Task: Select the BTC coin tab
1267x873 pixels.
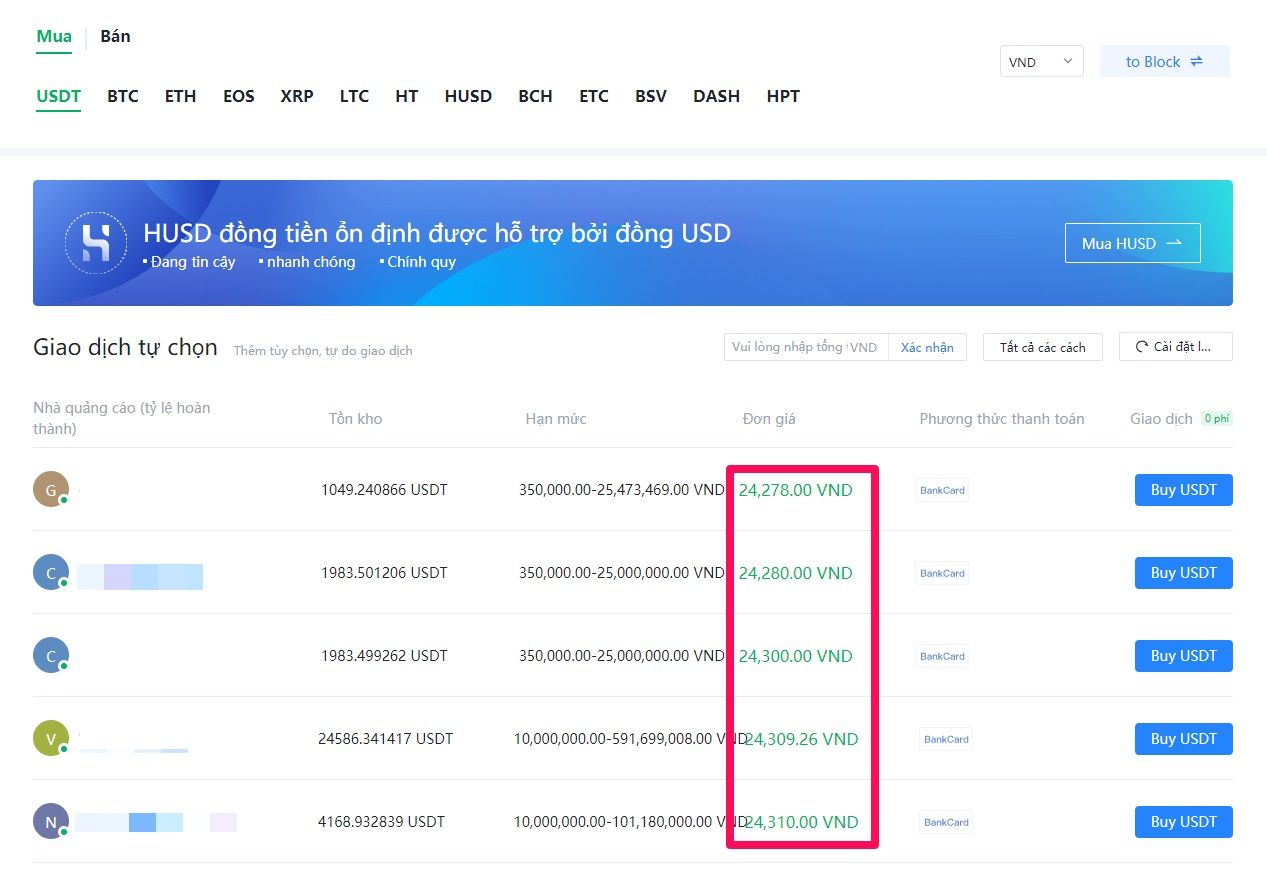Action: (123, 96)
